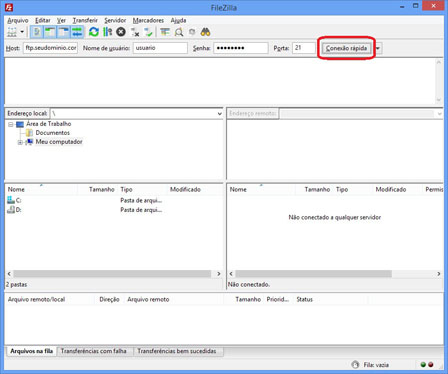448x374 pixels.
Task: Click the remote Nome column header
Action: pyautogui.click(x=261, y=189)
